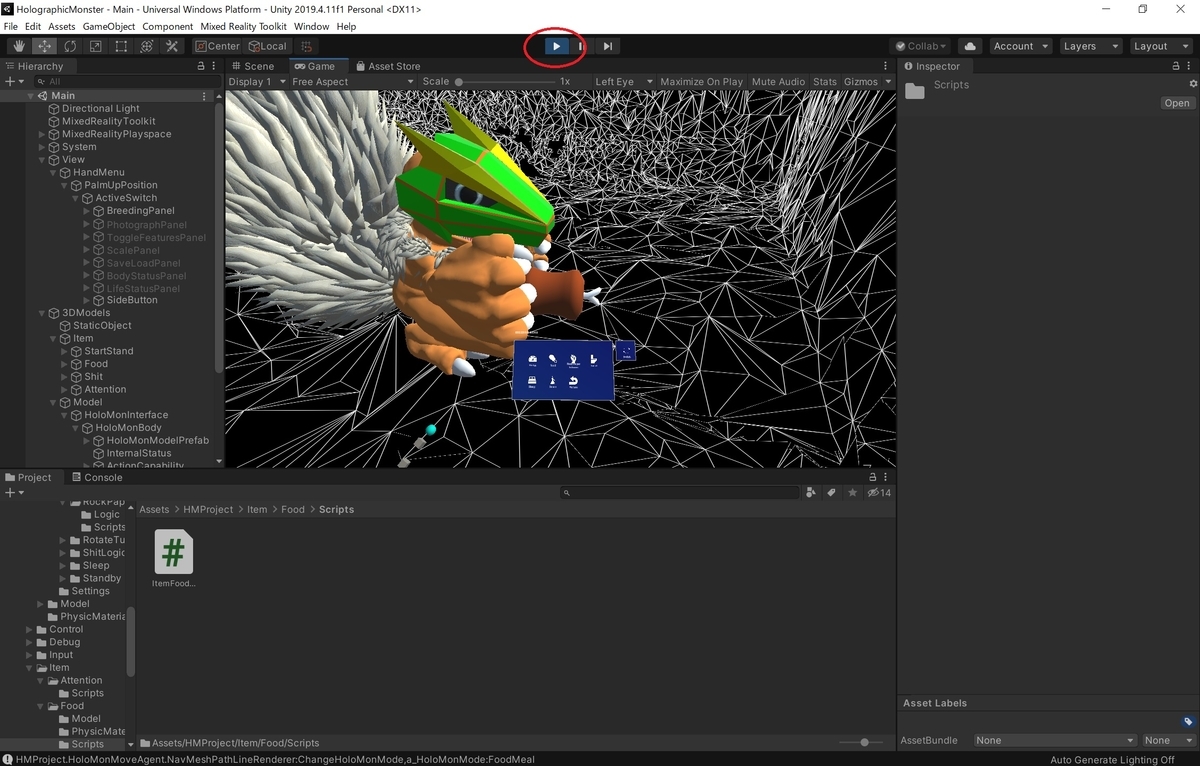Image resolution: width=1200 pixels, height=766 pixels.
Task: Toggle the Stats overlay
Action: point(825,82)
